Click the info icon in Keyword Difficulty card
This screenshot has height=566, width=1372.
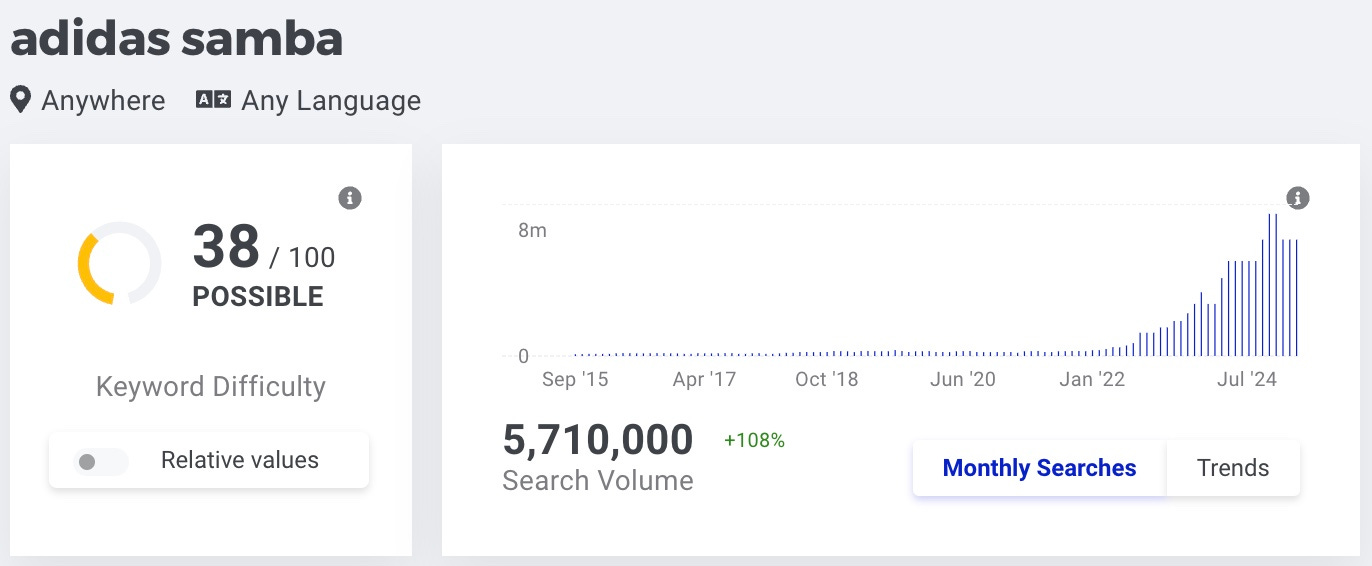349,198
